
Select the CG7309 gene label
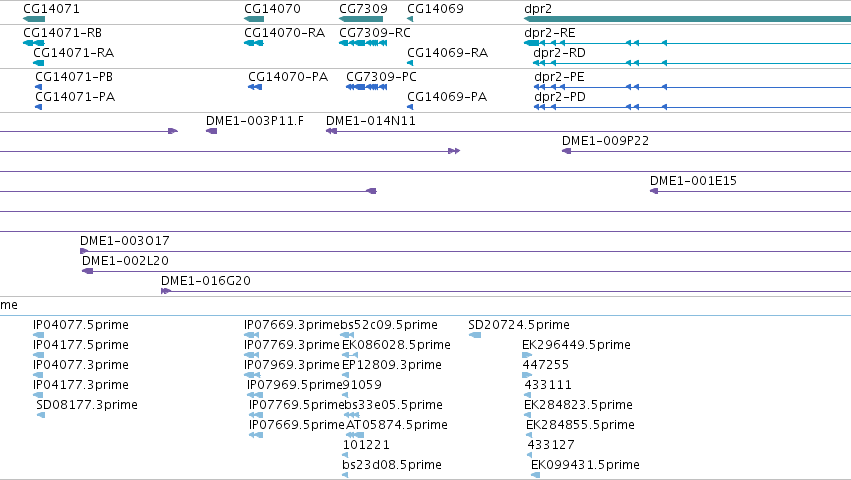364,9
